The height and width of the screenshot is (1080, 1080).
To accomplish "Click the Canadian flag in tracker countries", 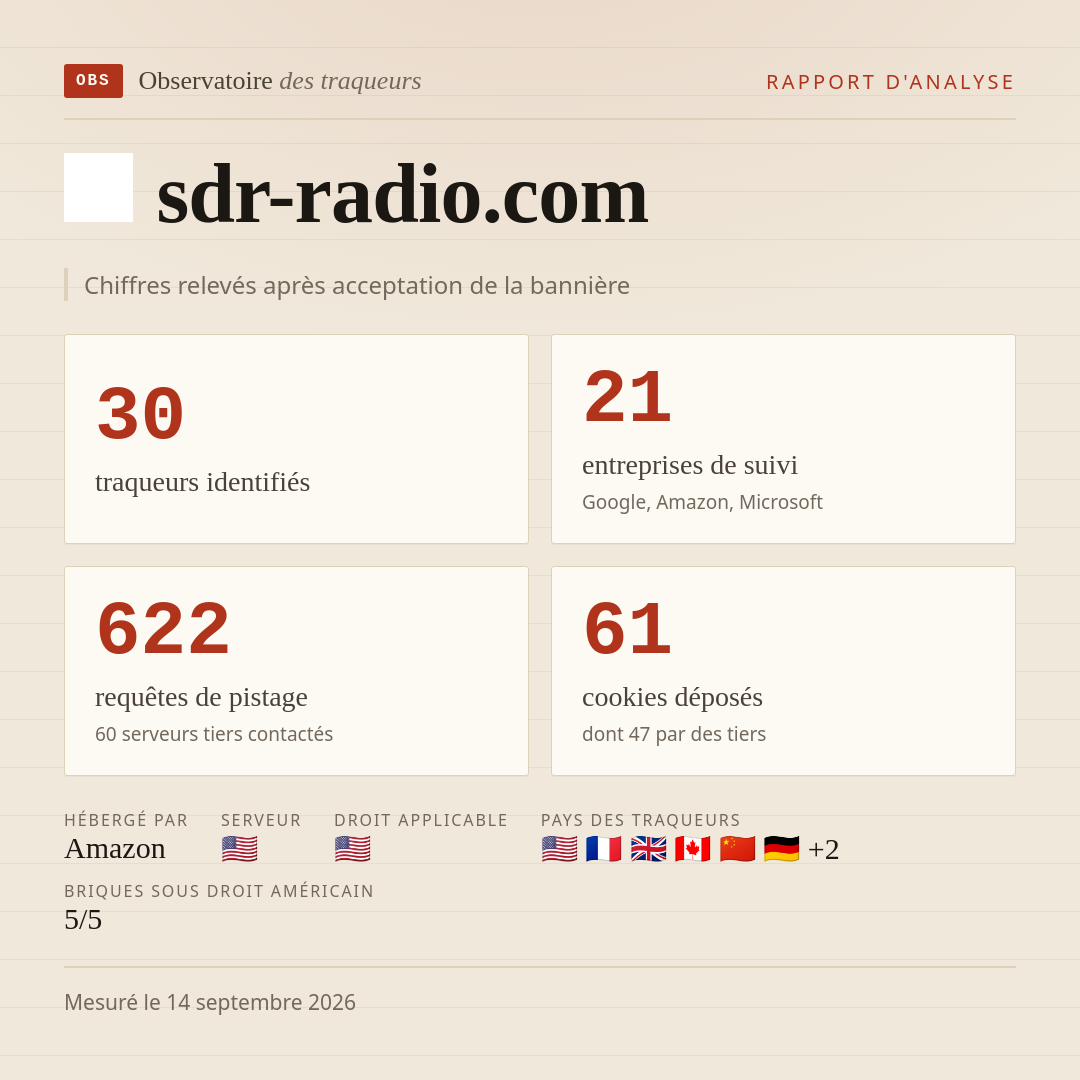I will coord(692,849).
